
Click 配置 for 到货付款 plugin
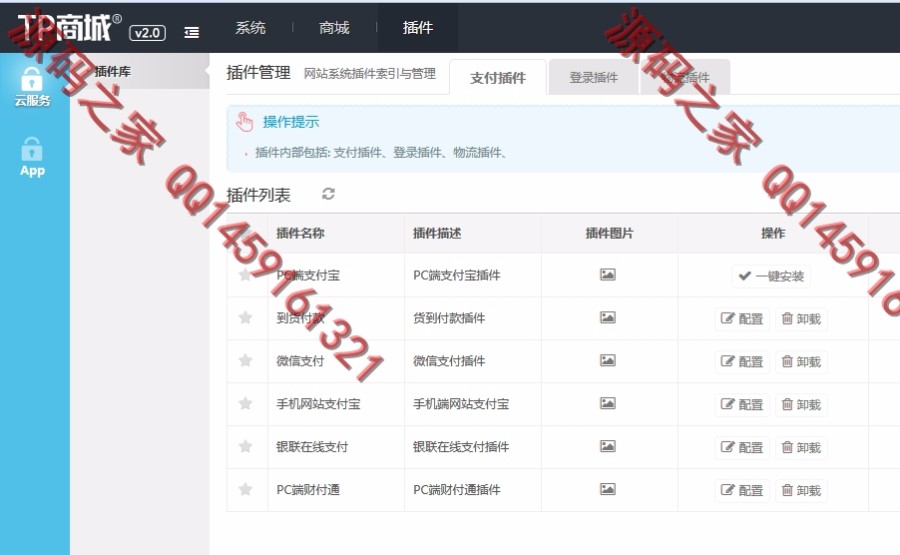[742, 319]
